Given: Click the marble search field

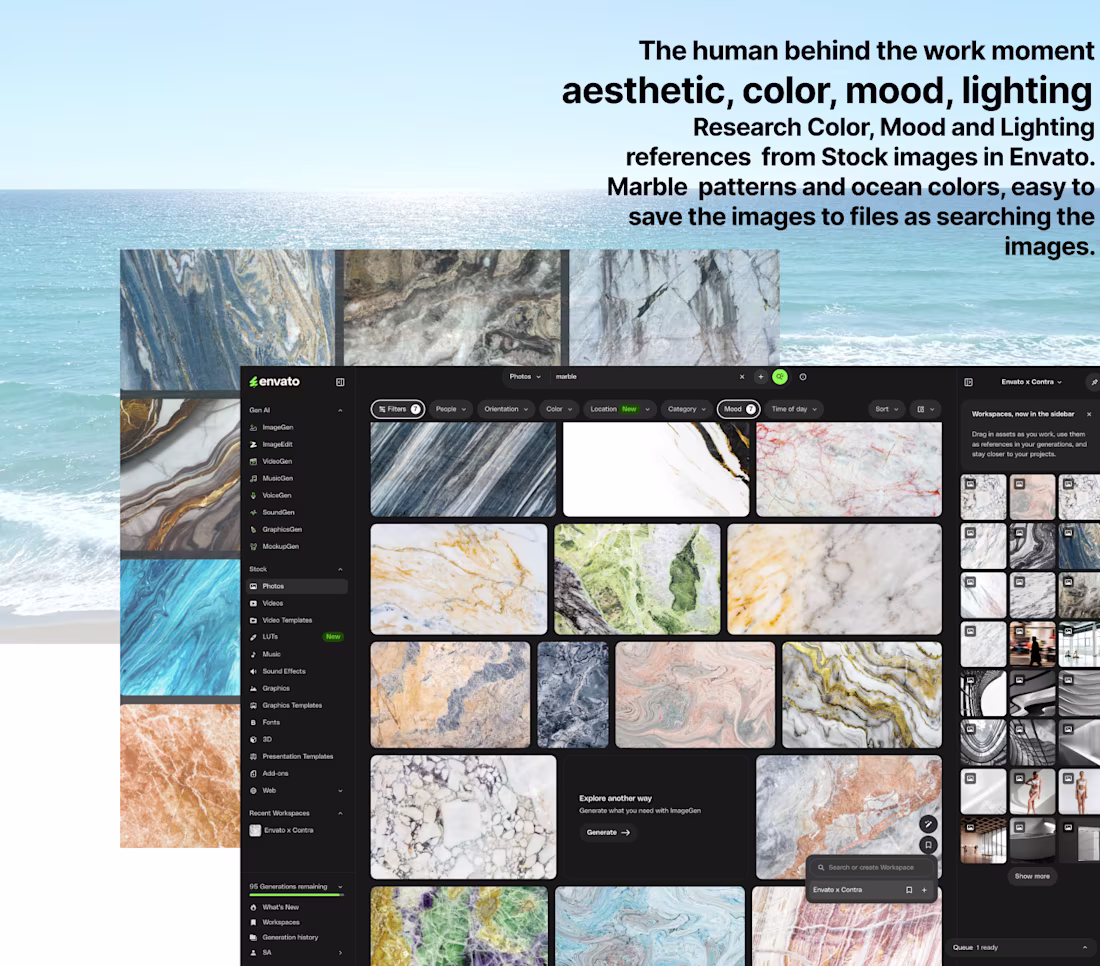Looking at the screenshot, I should click(x=644, y=377).
